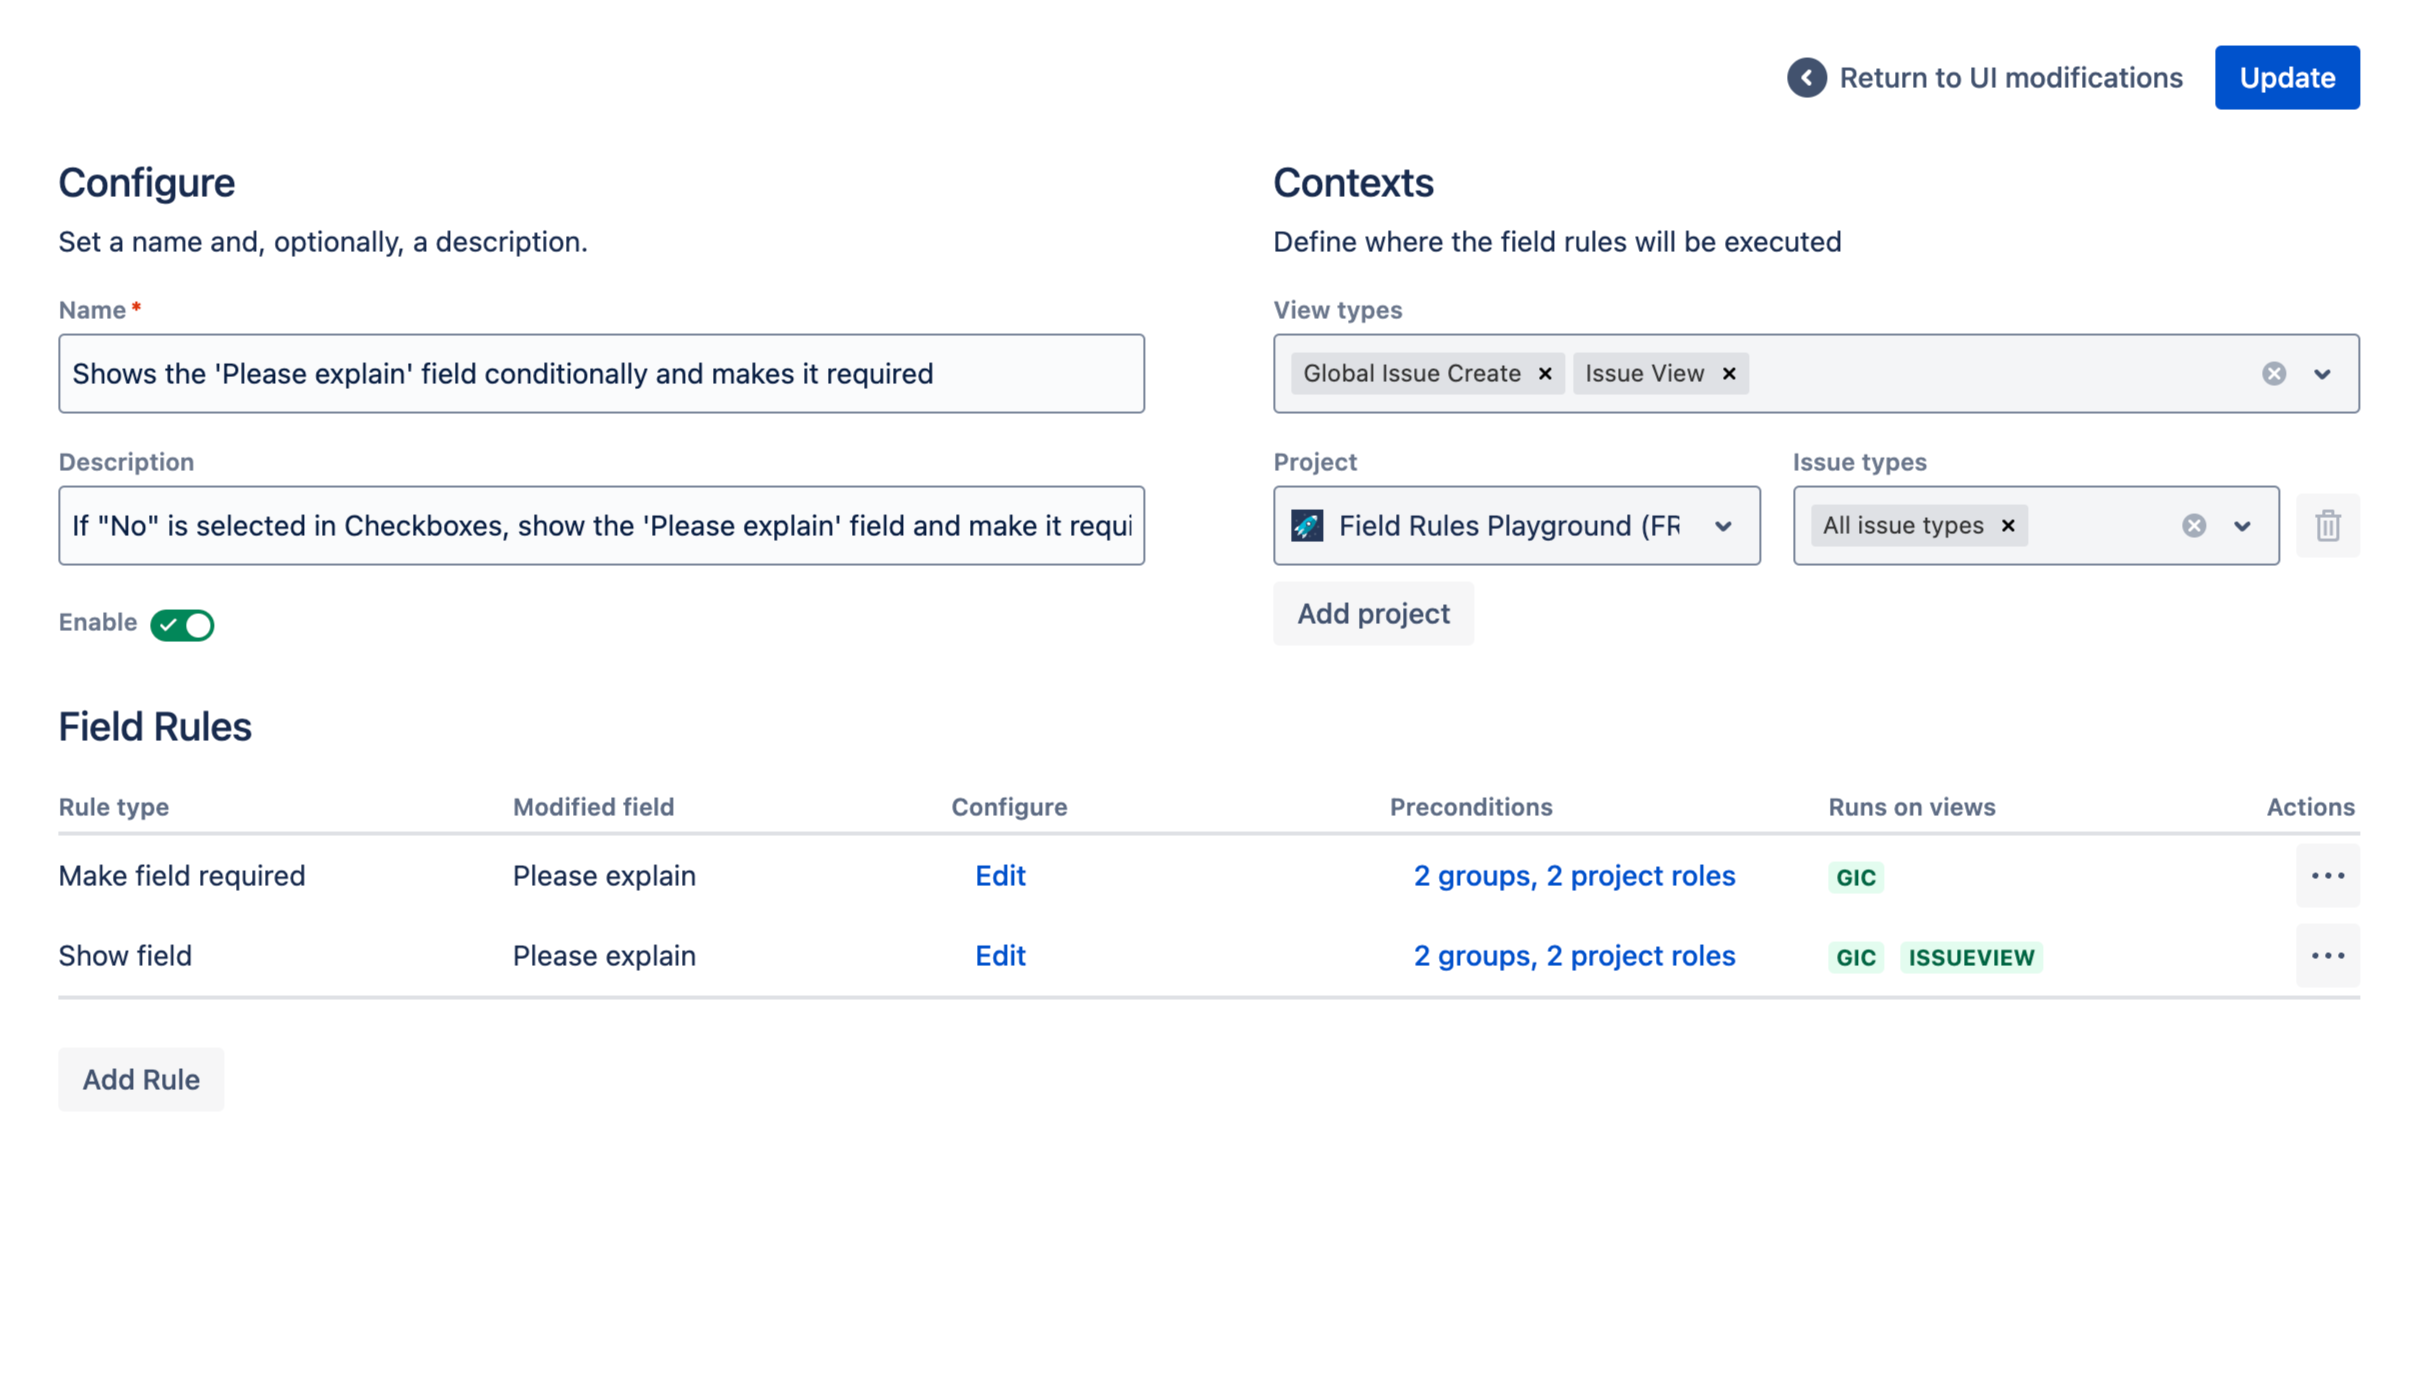The height and width of the screenshot is (1374, 2414).
Task: Remove the Issue View tag
Action: coord(1729,374)
